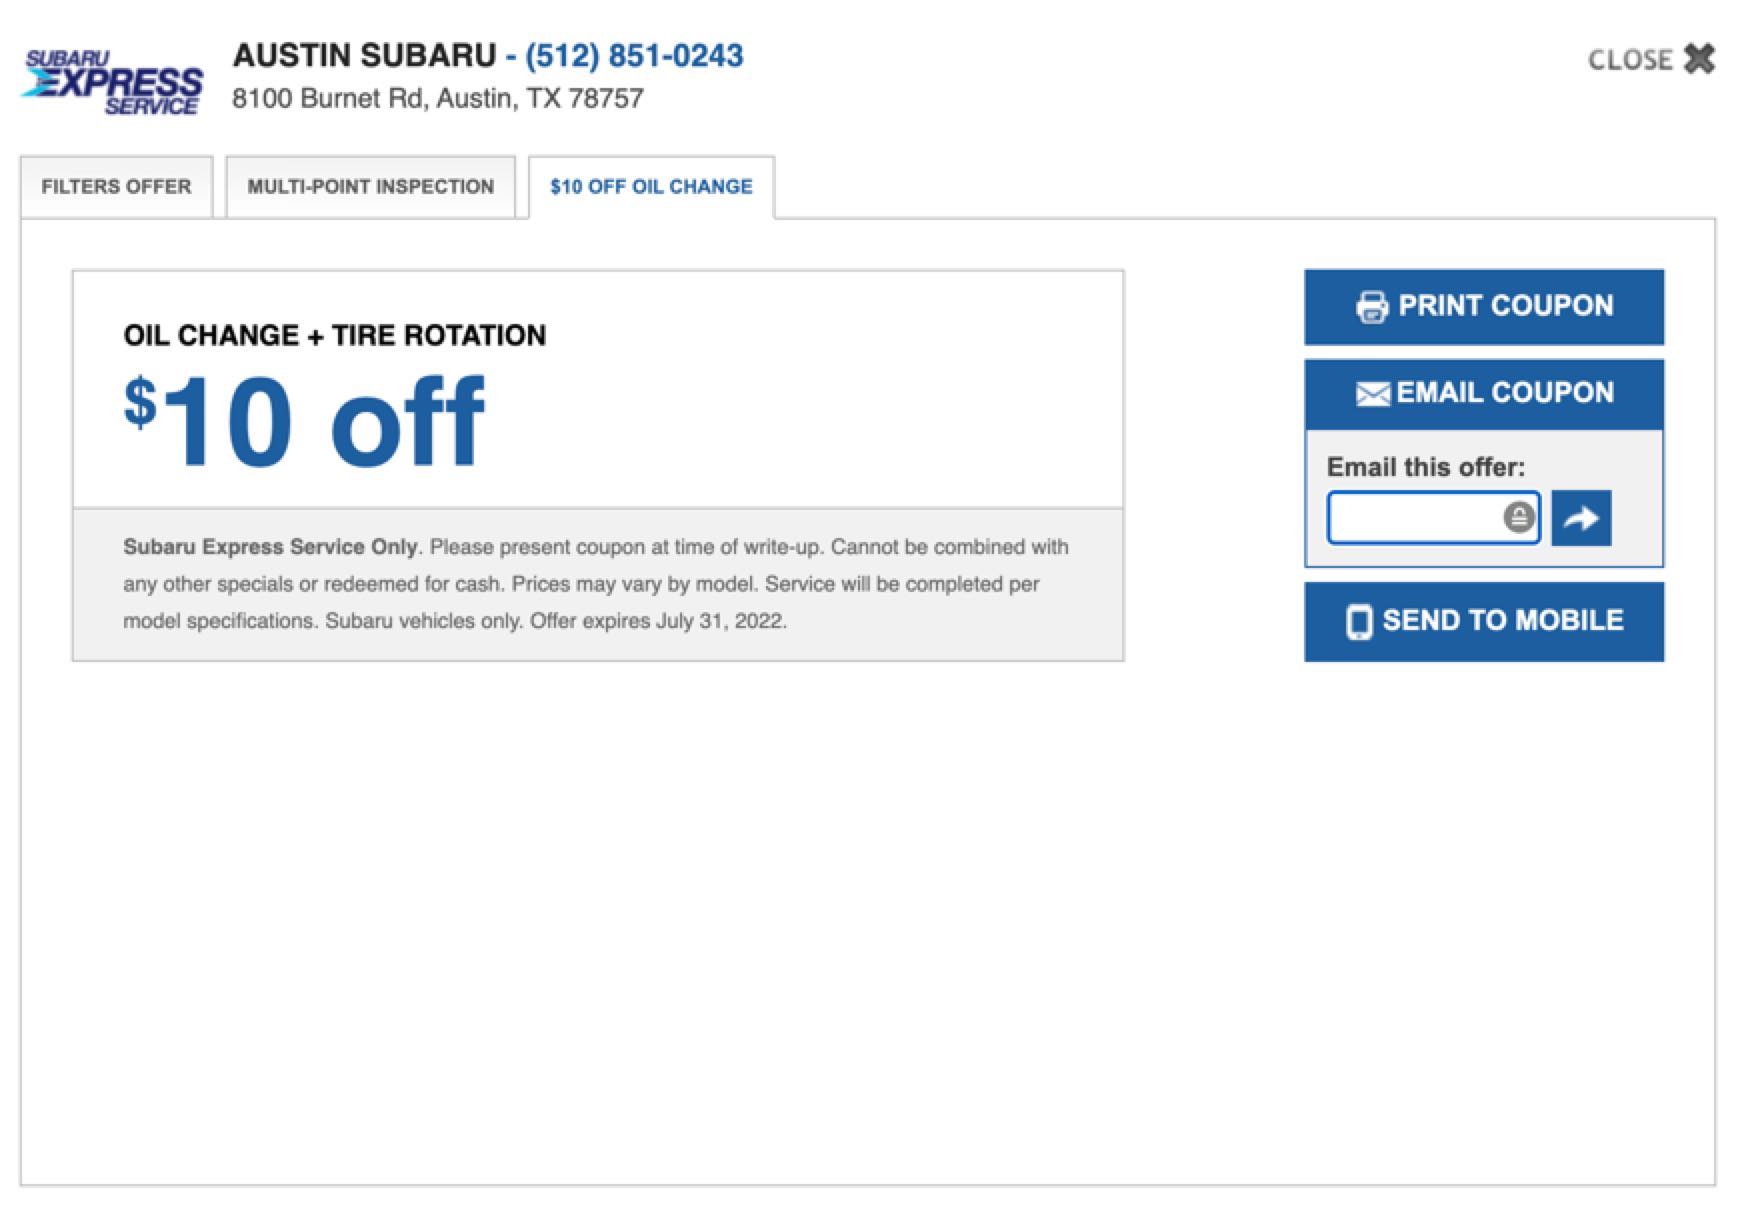Viewport: 1741px width, 1229px height.
Task: Click the mobile phone icon
Action: [1358, 621]
